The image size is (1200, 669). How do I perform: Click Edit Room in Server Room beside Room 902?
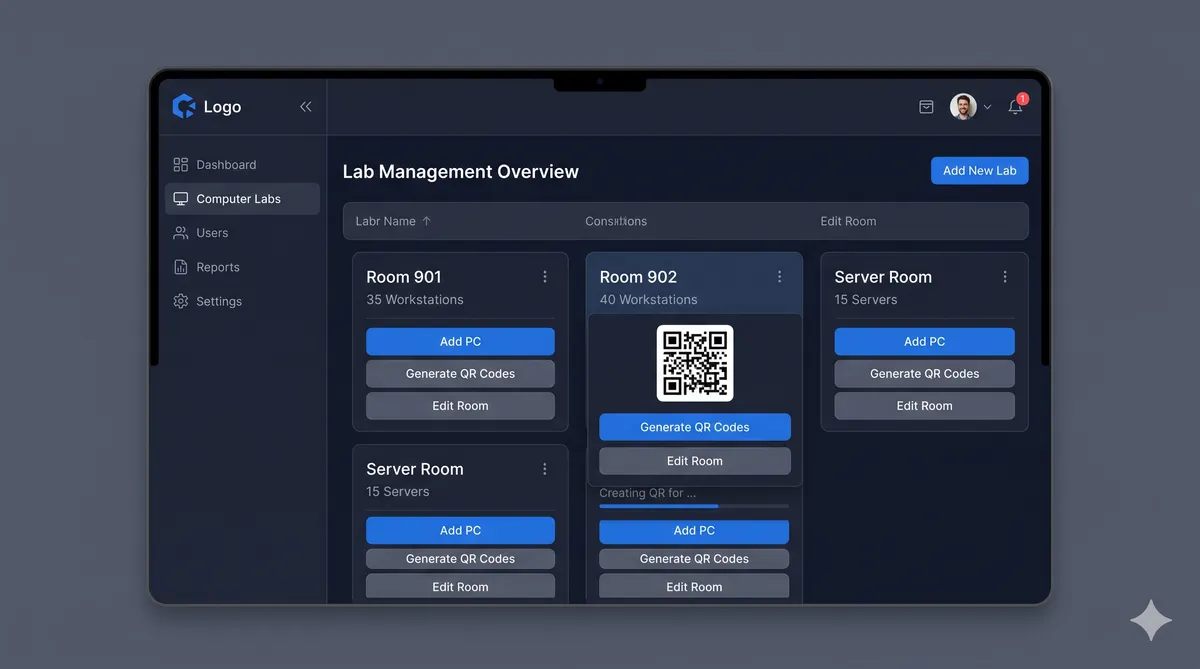coord(924,406)
